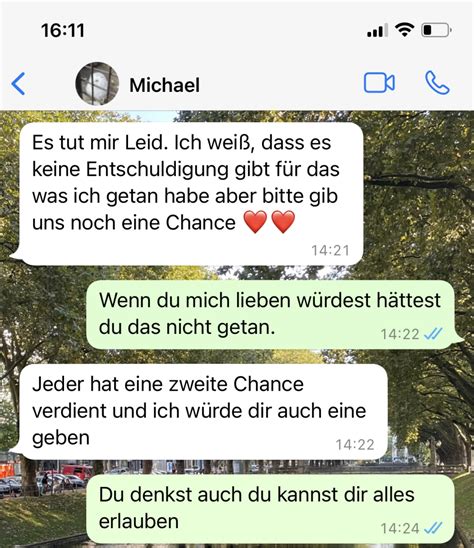474x548 pixels.
Task: Start a video call with Michael
Action: [379, 83]
